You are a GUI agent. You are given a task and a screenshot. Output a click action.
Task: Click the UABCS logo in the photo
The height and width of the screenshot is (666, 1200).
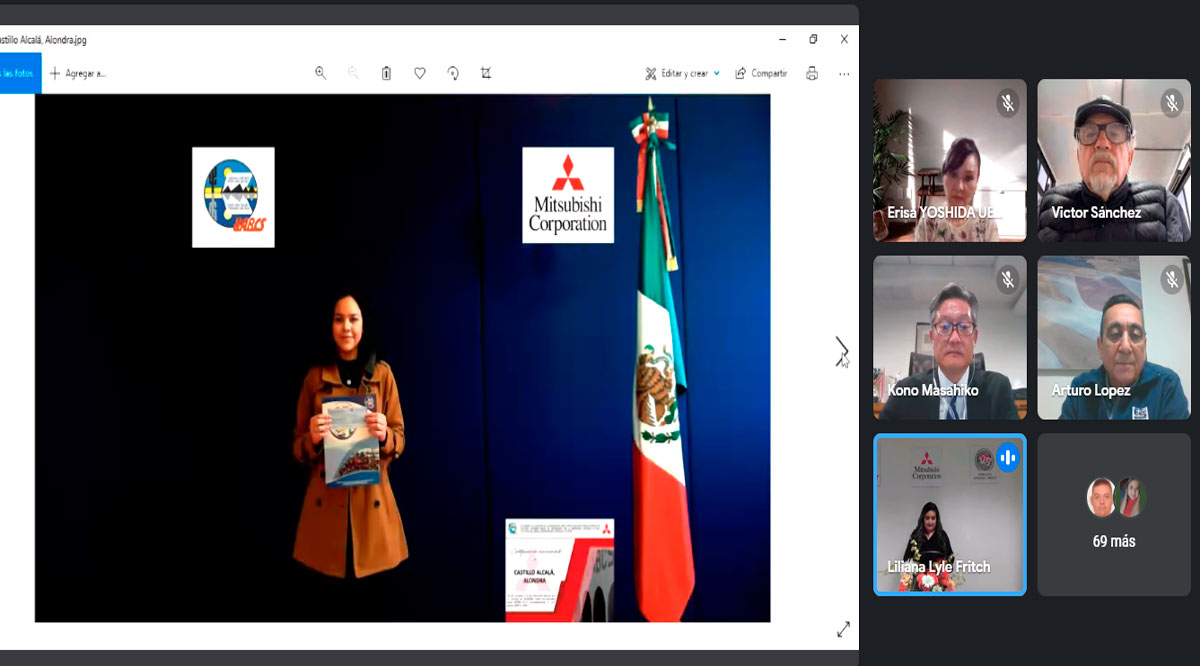233,197
